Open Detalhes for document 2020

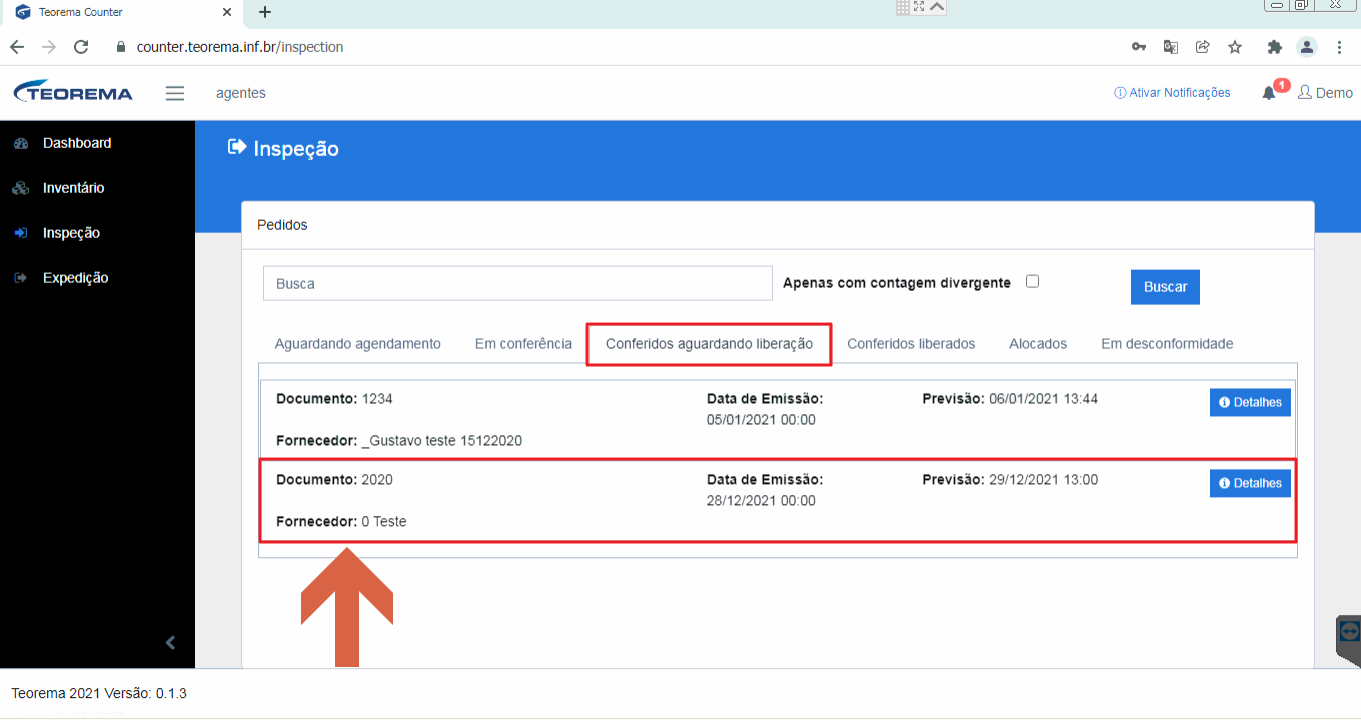tap(1250, 483)
